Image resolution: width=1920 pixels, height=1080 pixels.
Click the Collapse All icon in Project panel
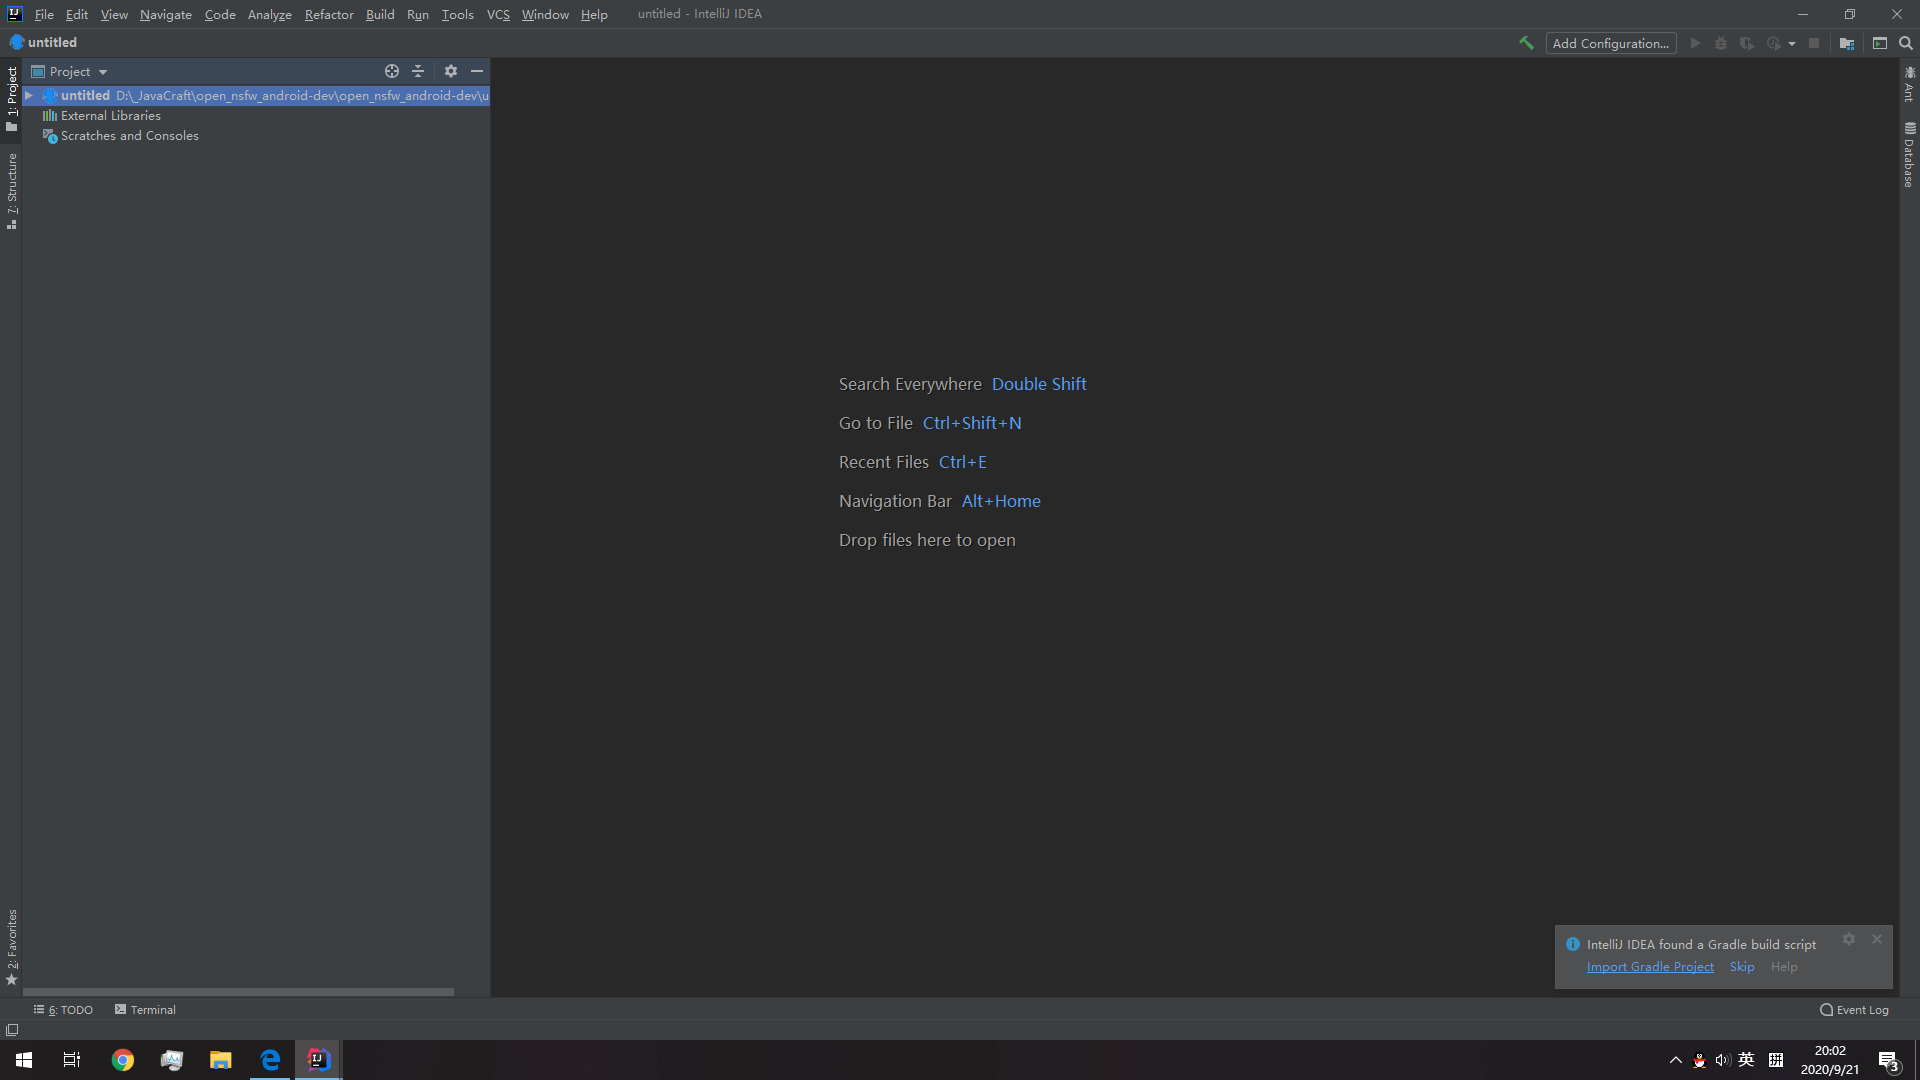(418, 71)
